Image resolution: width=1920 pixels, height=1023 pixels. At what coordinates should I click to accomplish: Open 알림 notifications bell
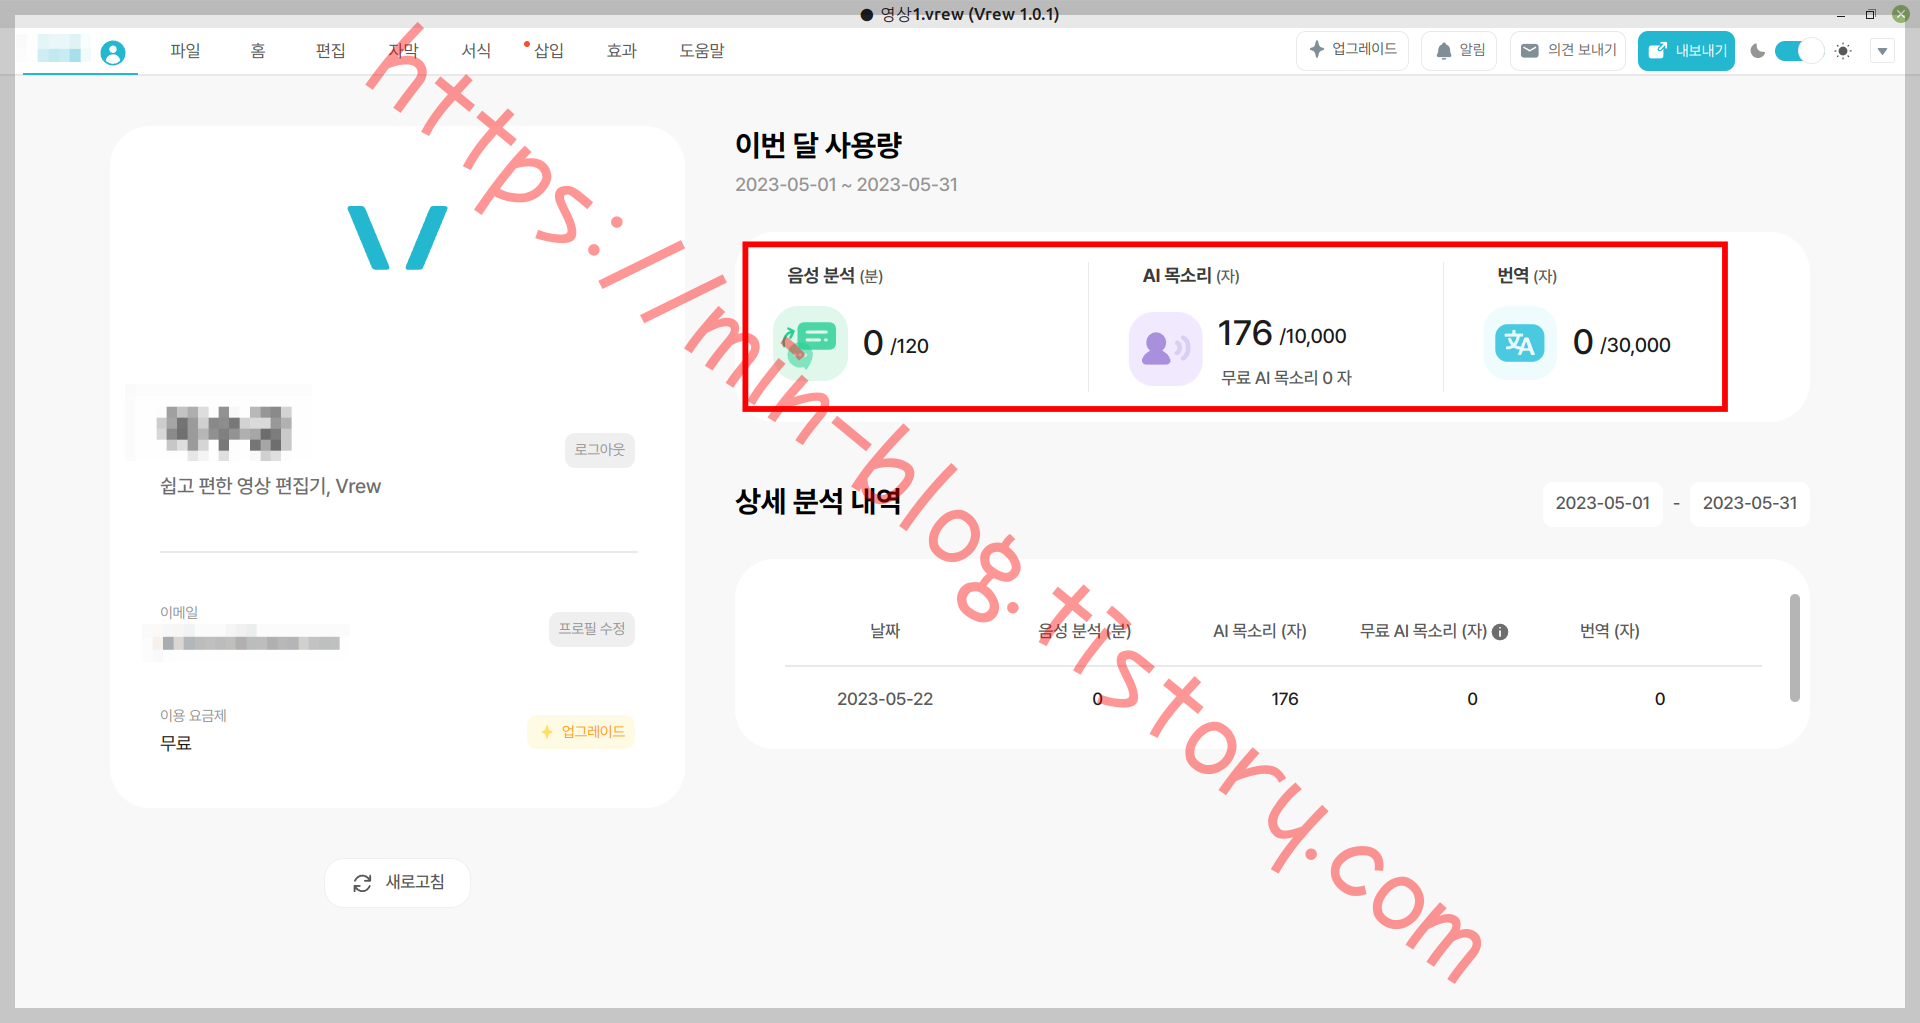coord(1459,50)
